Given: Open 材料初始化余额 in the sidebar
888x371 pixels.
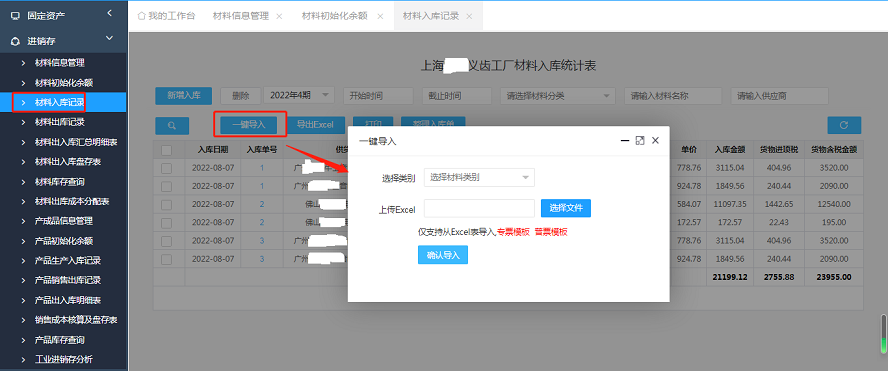Looking at the screenshot, I should coord(63,83).
